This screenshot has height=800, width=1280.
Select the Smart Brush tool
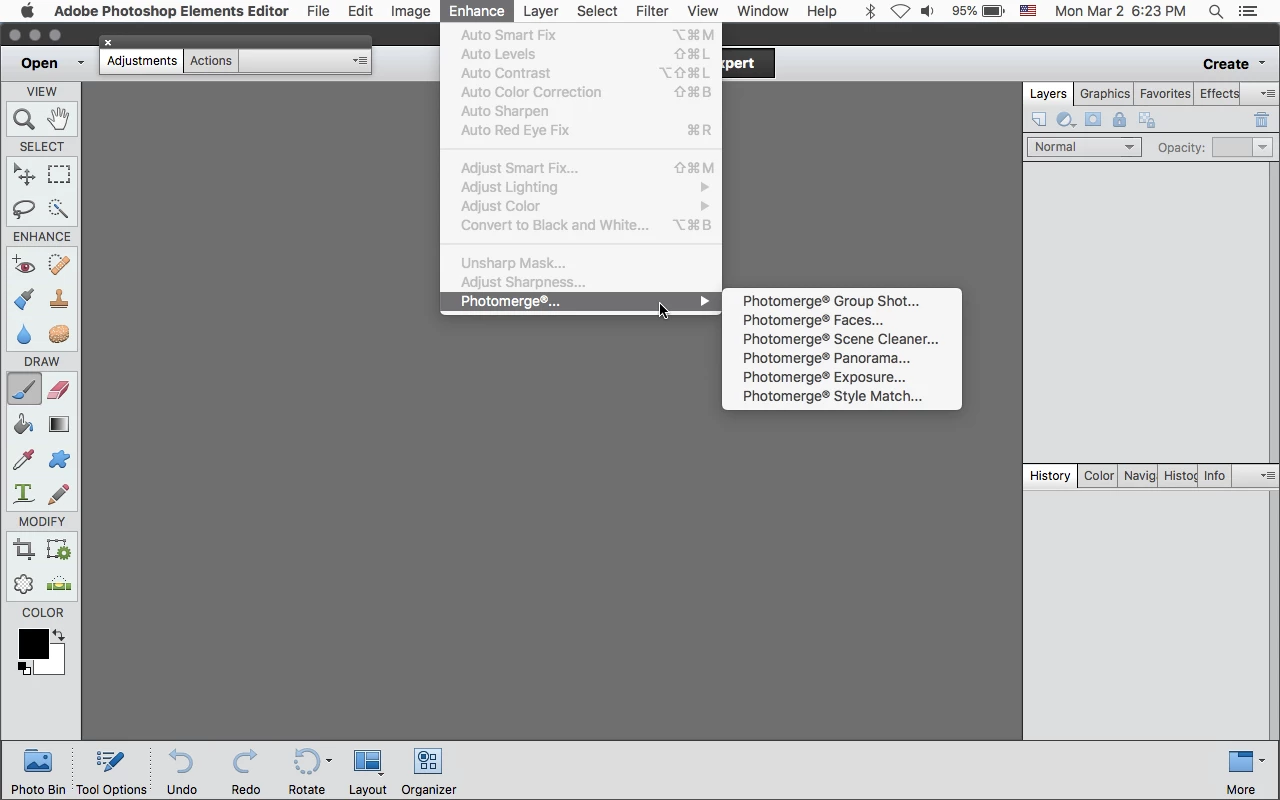click(x=24, y=299)
